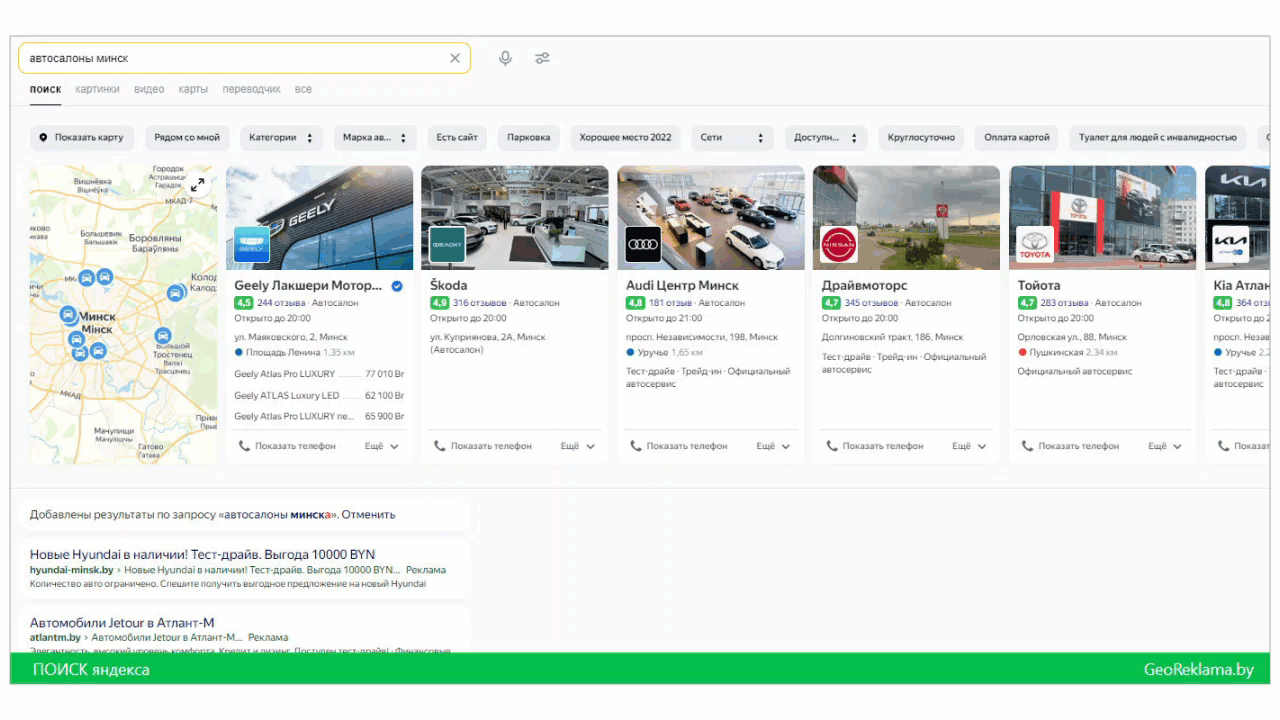Open the Сети filter dropdown
Screen dimensions: 1280x720
(732, 138)
